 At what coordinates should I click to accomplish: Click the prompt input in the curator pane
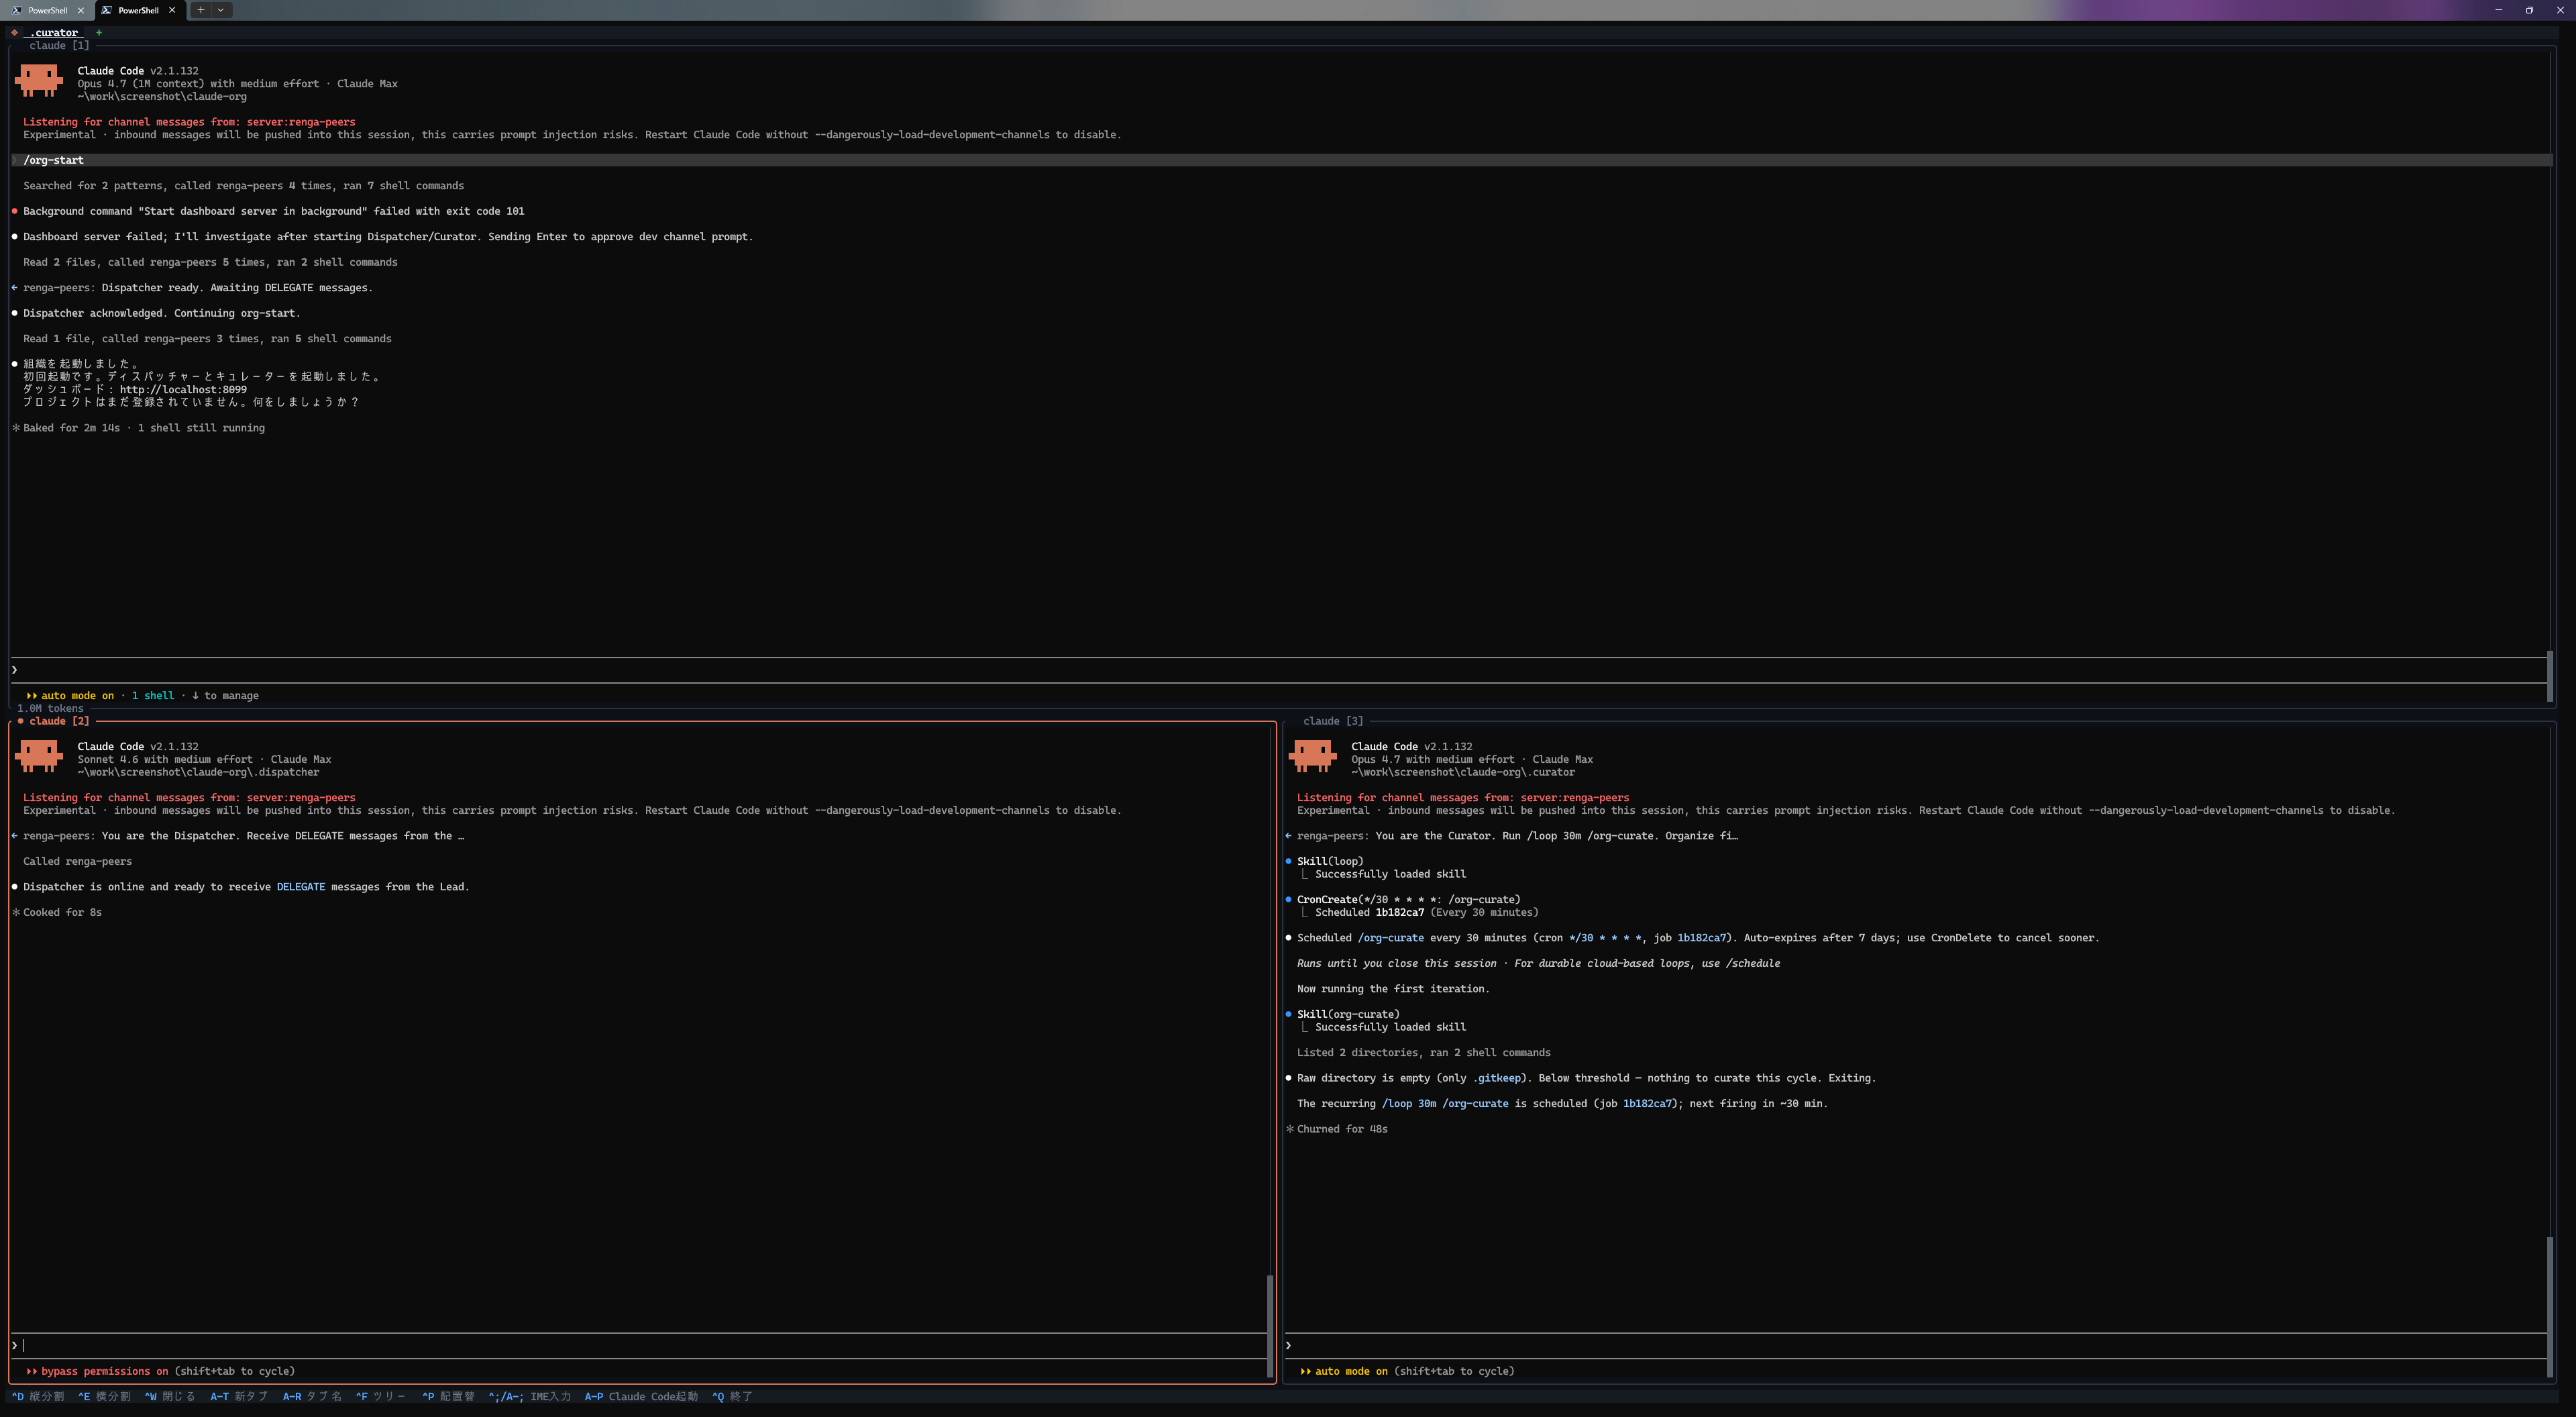point(1915,1346)
